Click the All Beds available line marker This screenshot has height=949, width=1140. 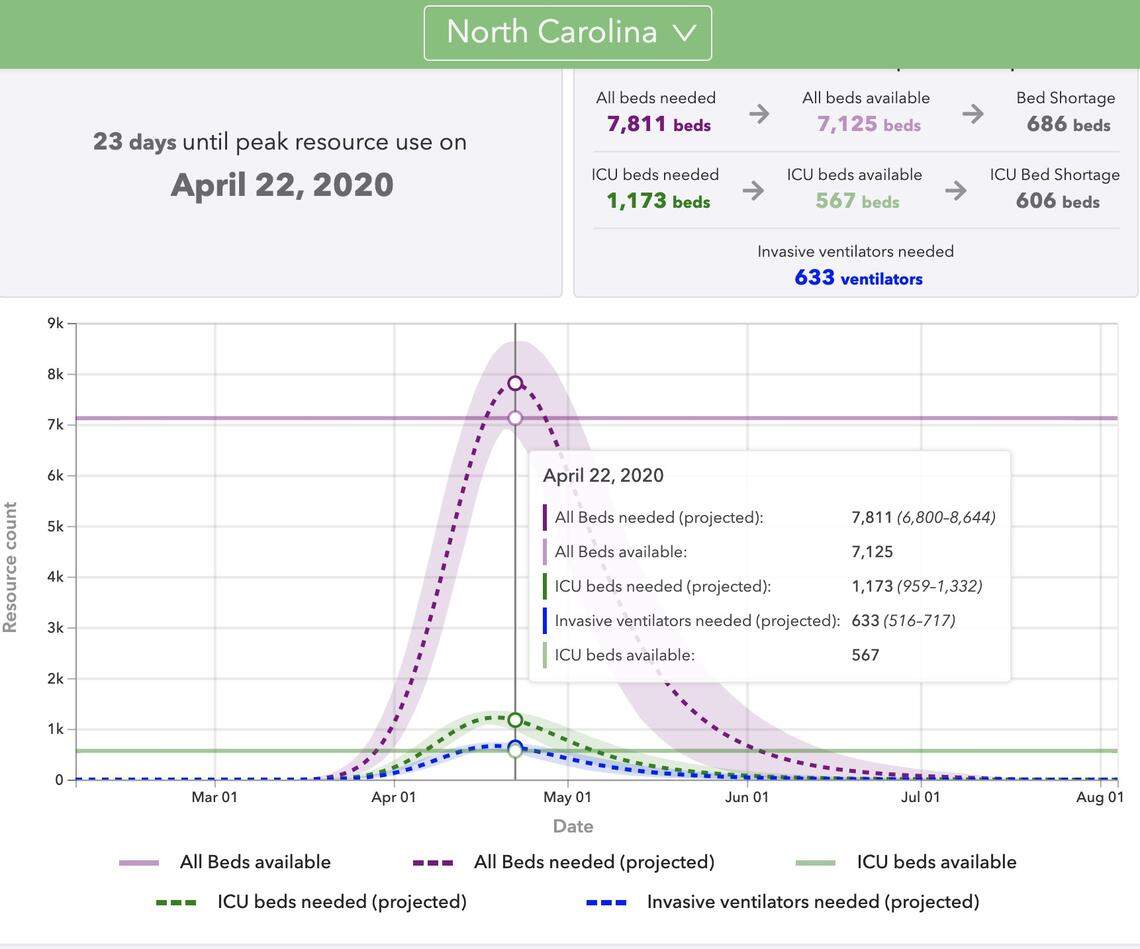(514, 416)
